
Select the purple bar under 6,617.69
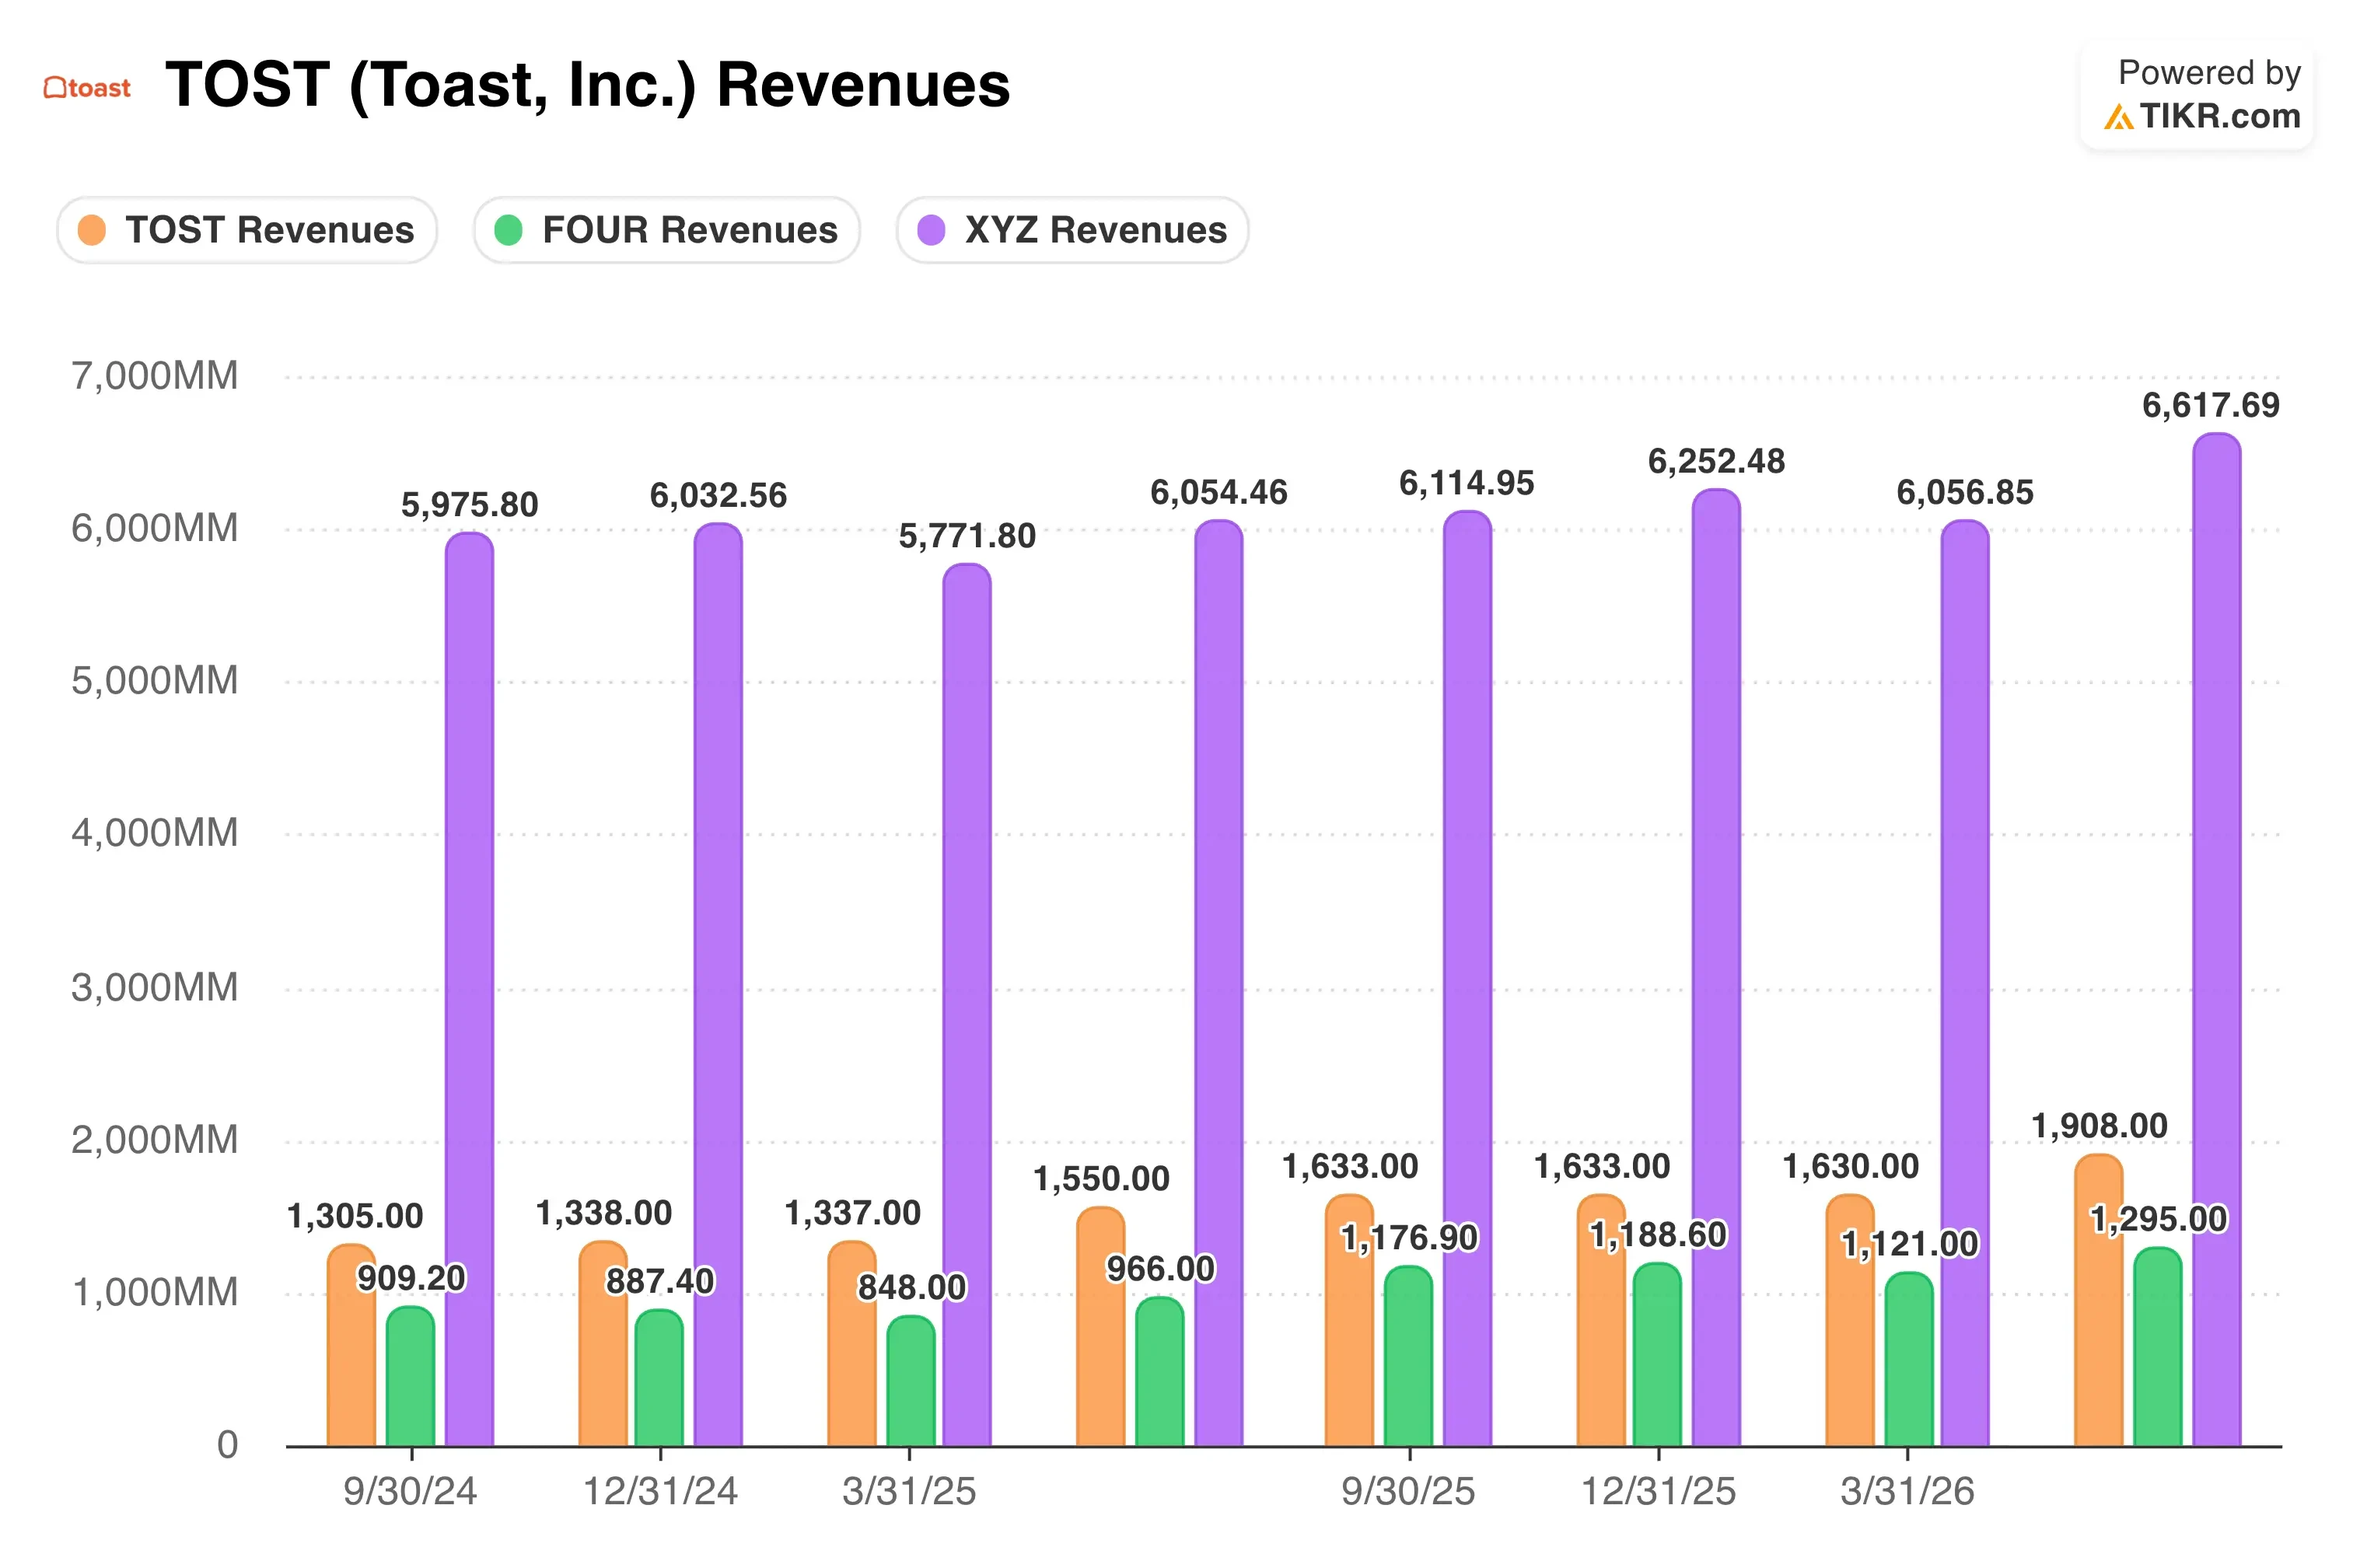tap(2217, 939)
